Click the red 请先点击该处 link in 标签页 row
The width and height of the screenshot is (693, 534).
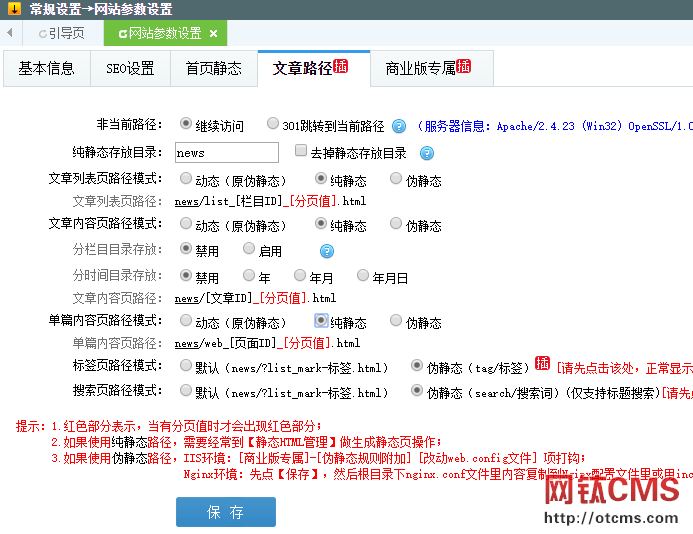(x=624, y=368)
